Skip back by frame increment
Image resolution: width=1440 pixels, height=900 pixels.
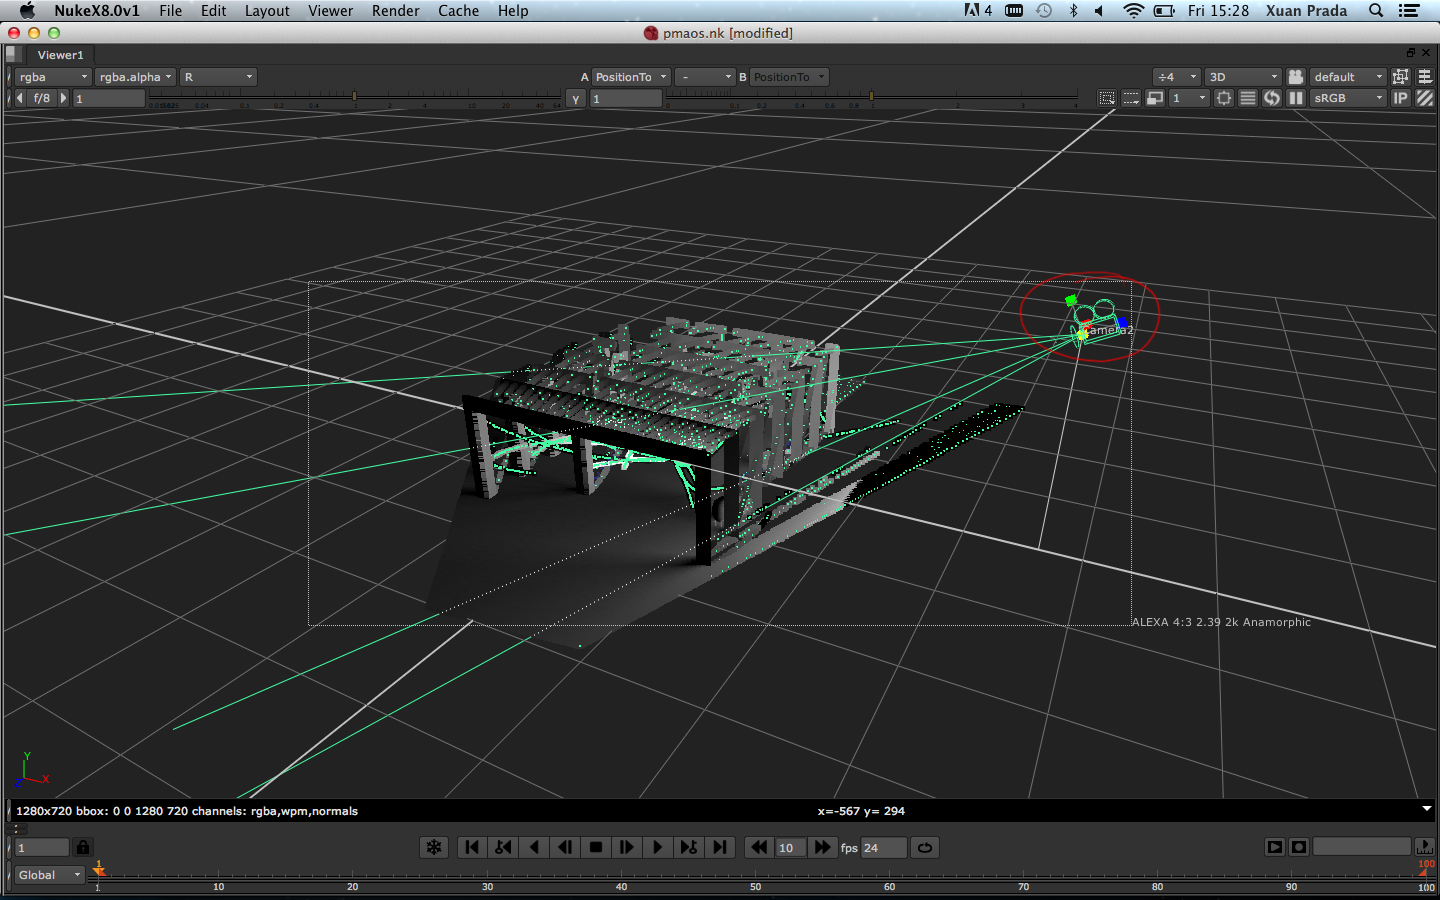(x=759, y=847)
